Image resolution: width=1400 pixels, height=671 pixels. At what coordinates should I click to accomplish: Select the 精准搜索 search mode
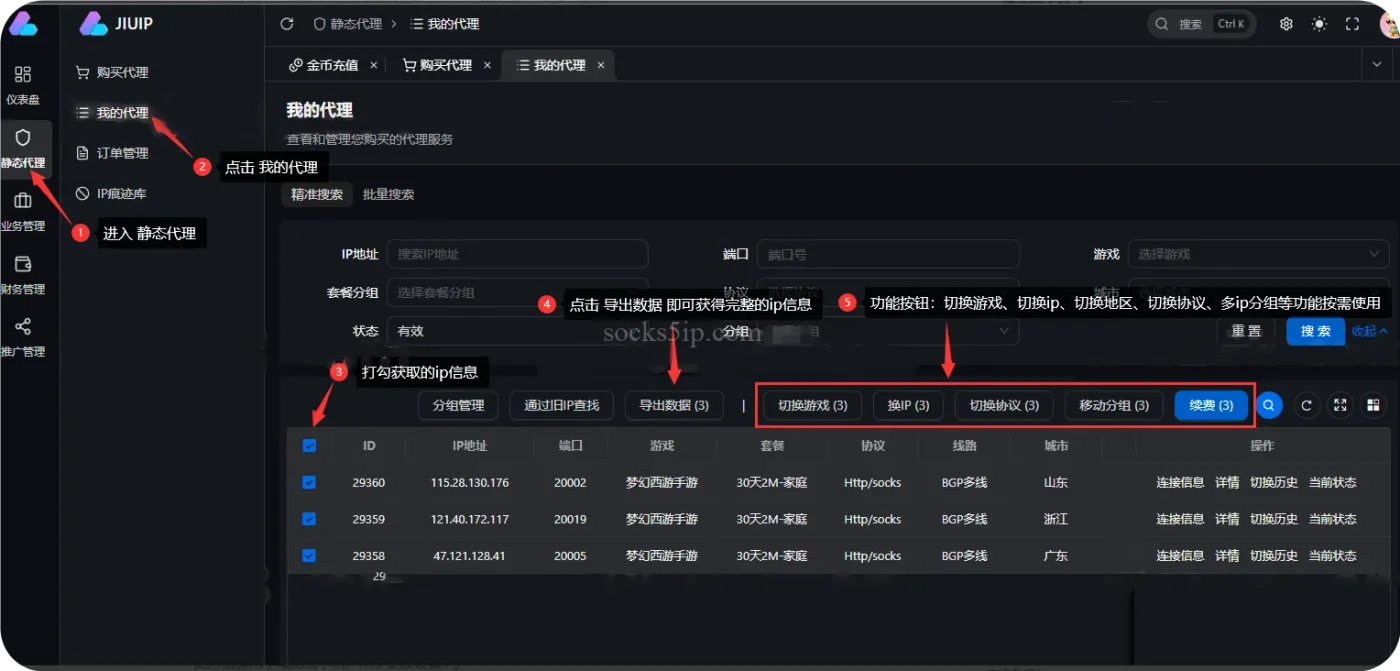coord(317,195)
